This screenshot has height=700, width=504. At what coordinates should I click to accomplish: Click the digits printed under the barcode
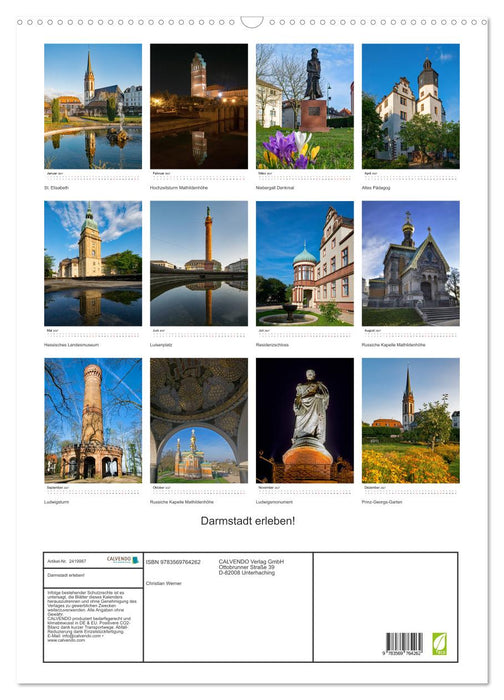[x=401, y=654]
